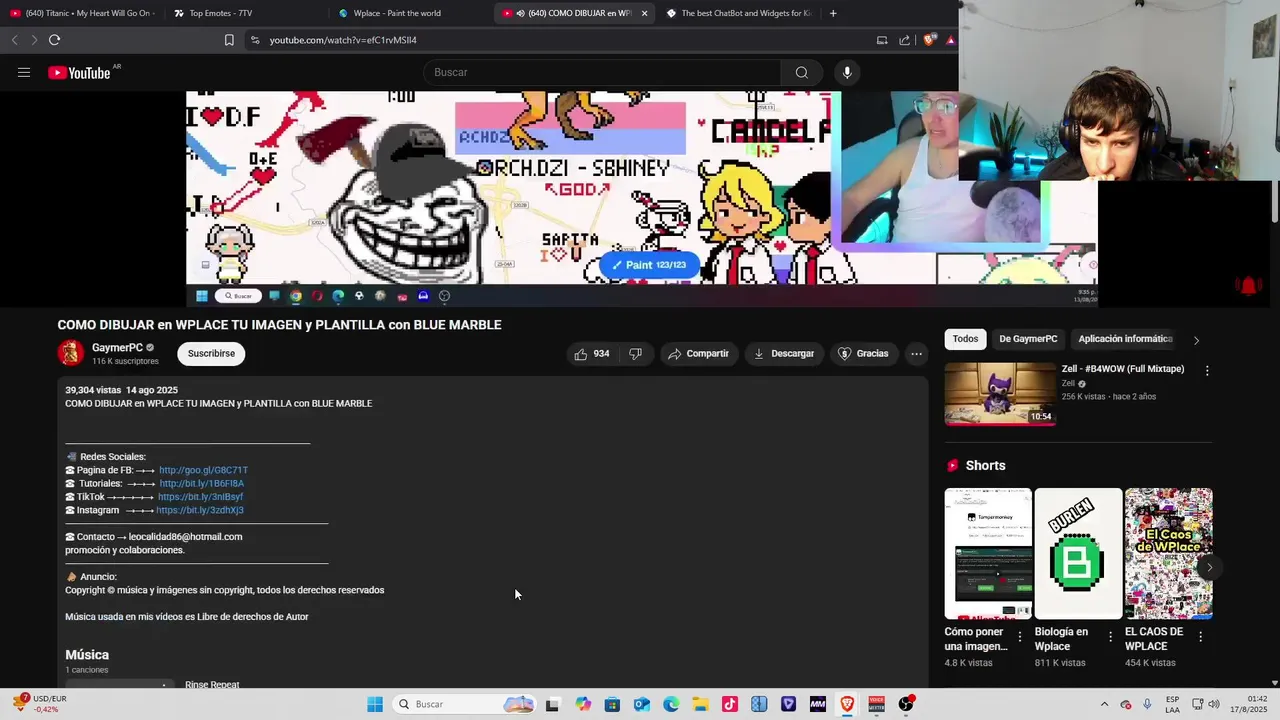The height and width of the screenshot is (720, 1280).
Task: Show next Shorts with right arrow
Action: (1209, 567)
